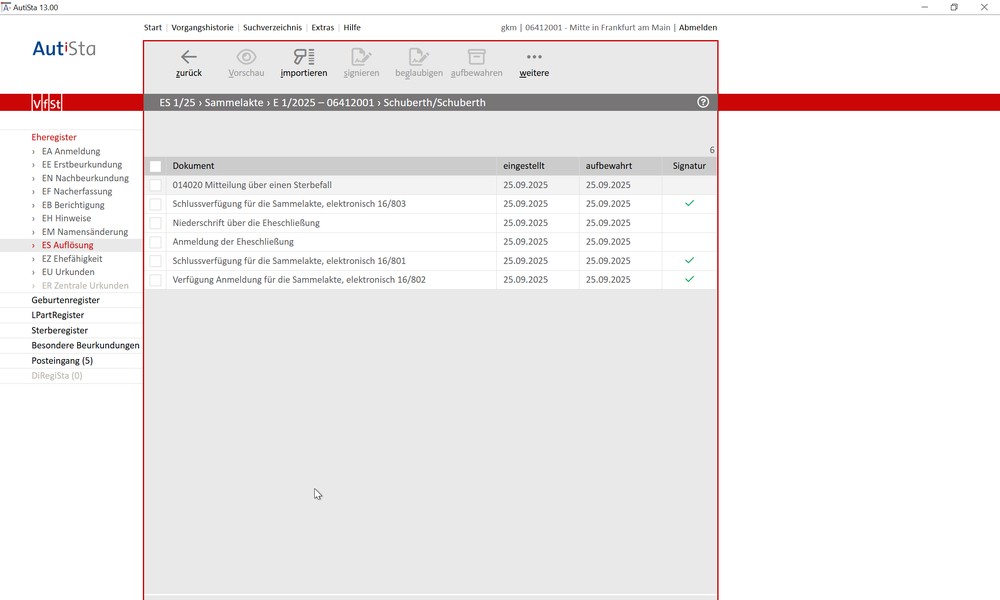Click the signieren document icon
This screenshot has height=600, width=1000.
361,57
